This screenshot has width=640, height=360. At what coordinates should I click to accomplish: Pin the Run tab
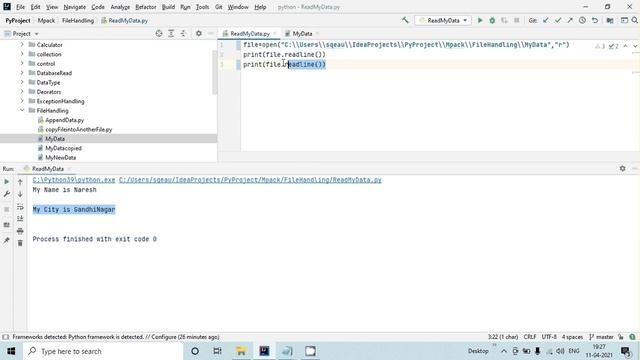coord(7,240)
